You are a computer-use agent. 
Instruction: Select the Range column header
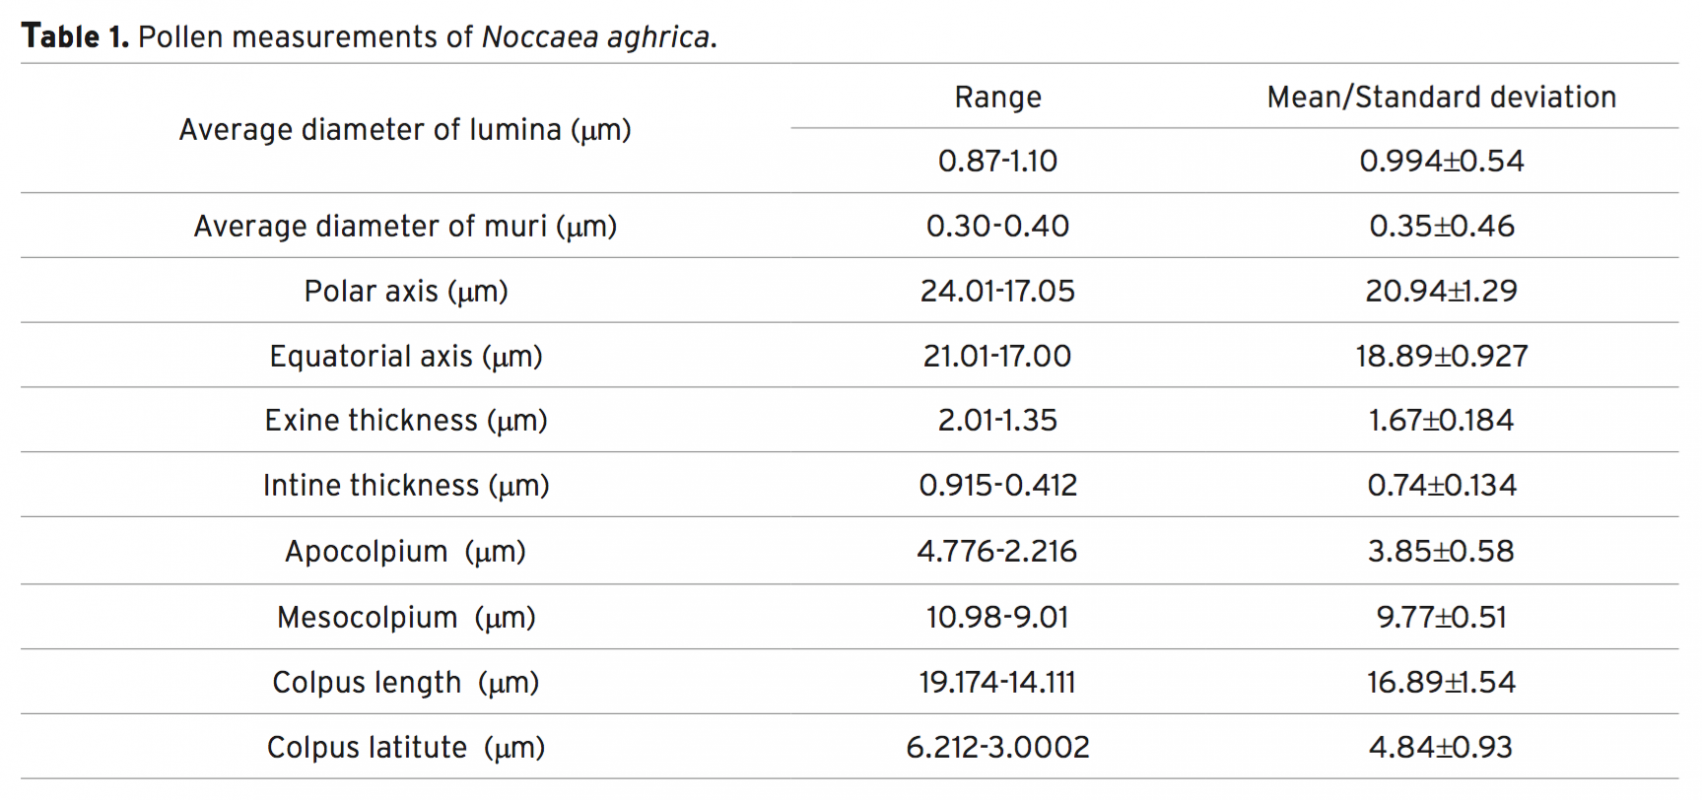tap(997, 97)
